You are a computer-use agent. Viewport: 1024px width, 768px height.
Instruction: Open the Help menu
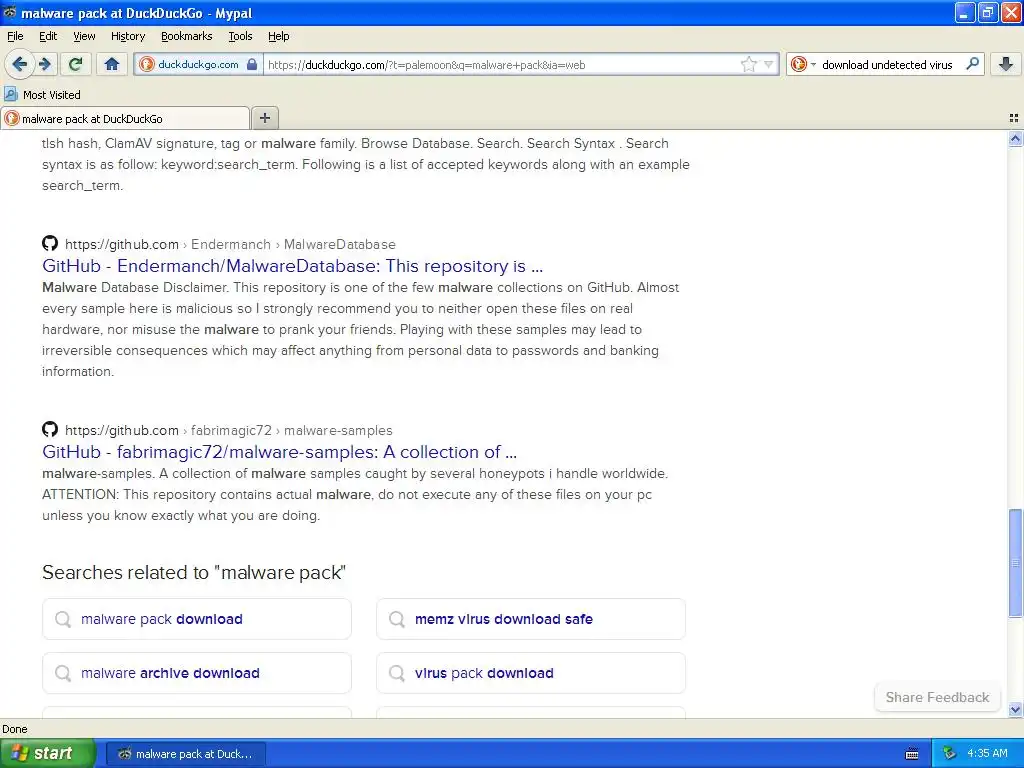pyautogui.click(x=278, y=36)
